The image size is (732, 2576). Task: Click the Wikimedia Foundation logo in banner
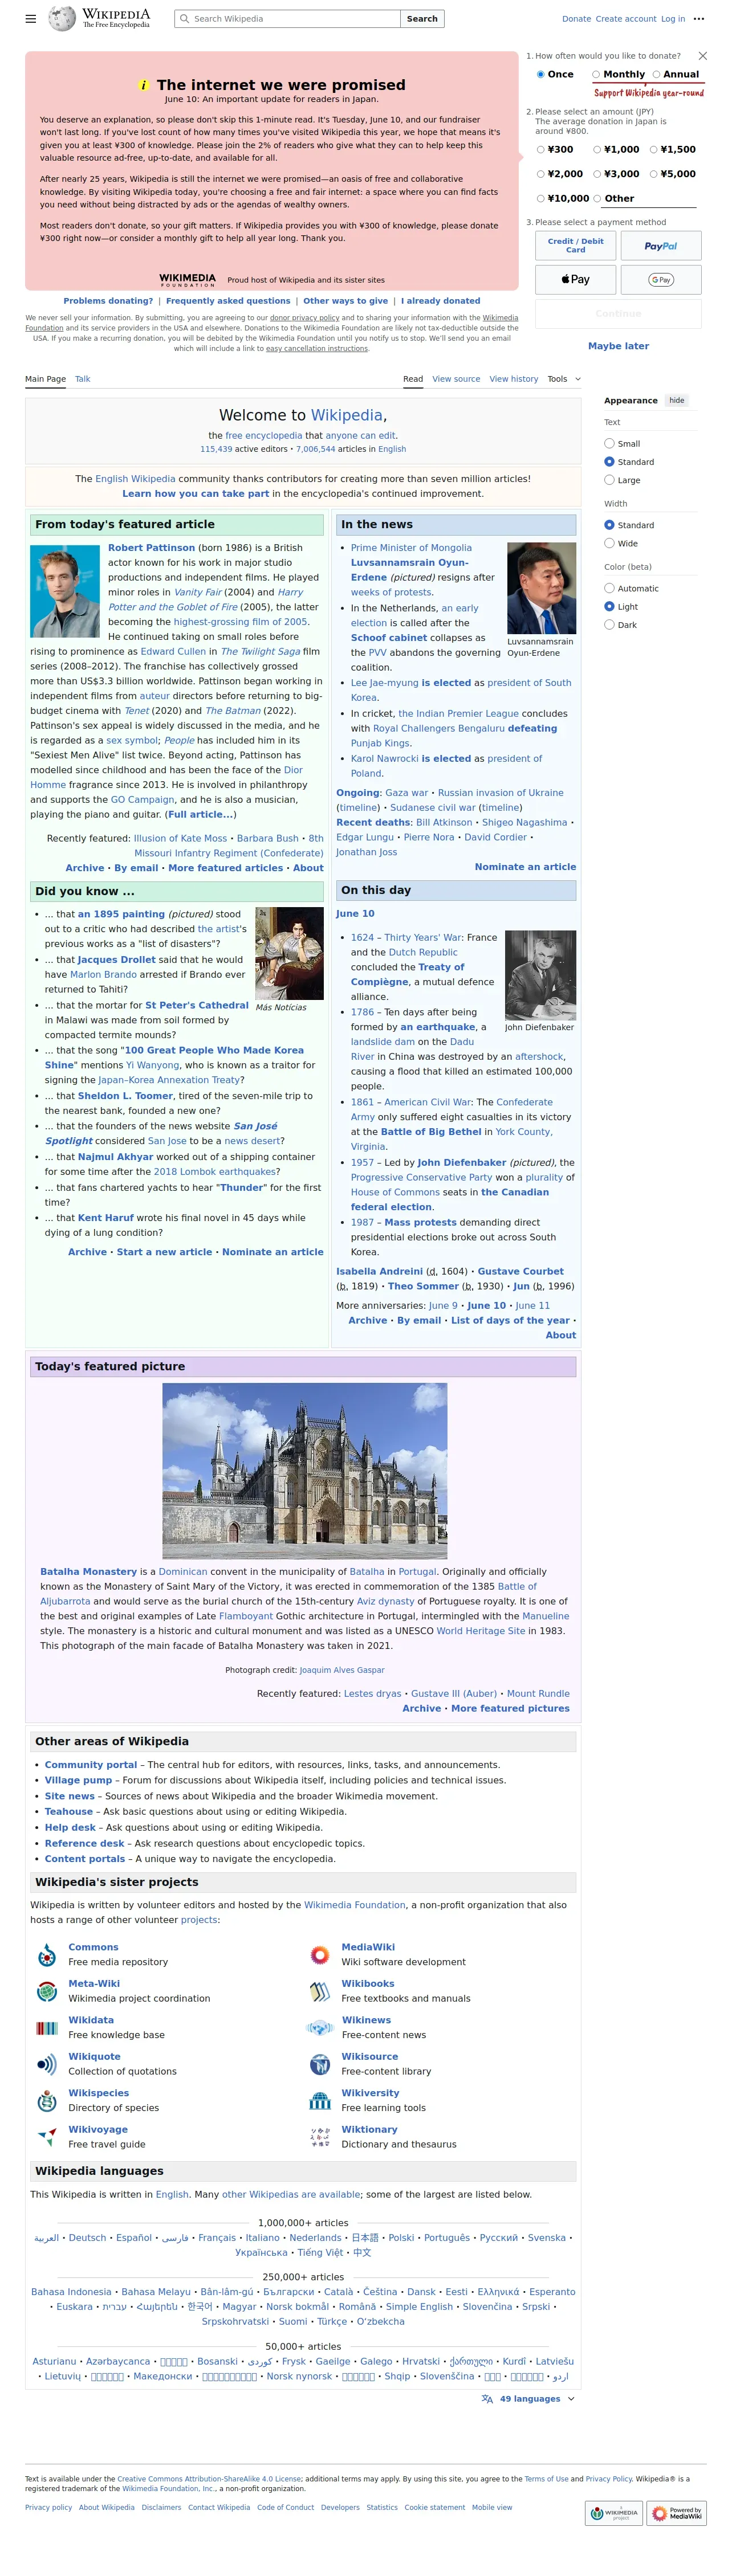click(187, 280)
